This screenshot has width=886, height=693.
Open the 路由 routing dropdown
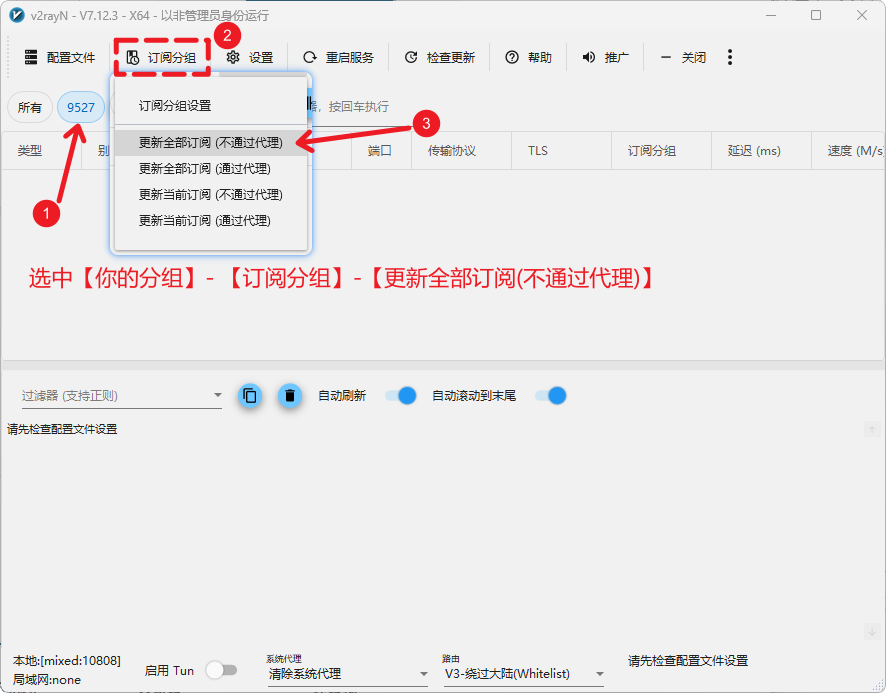coord(524,674)
